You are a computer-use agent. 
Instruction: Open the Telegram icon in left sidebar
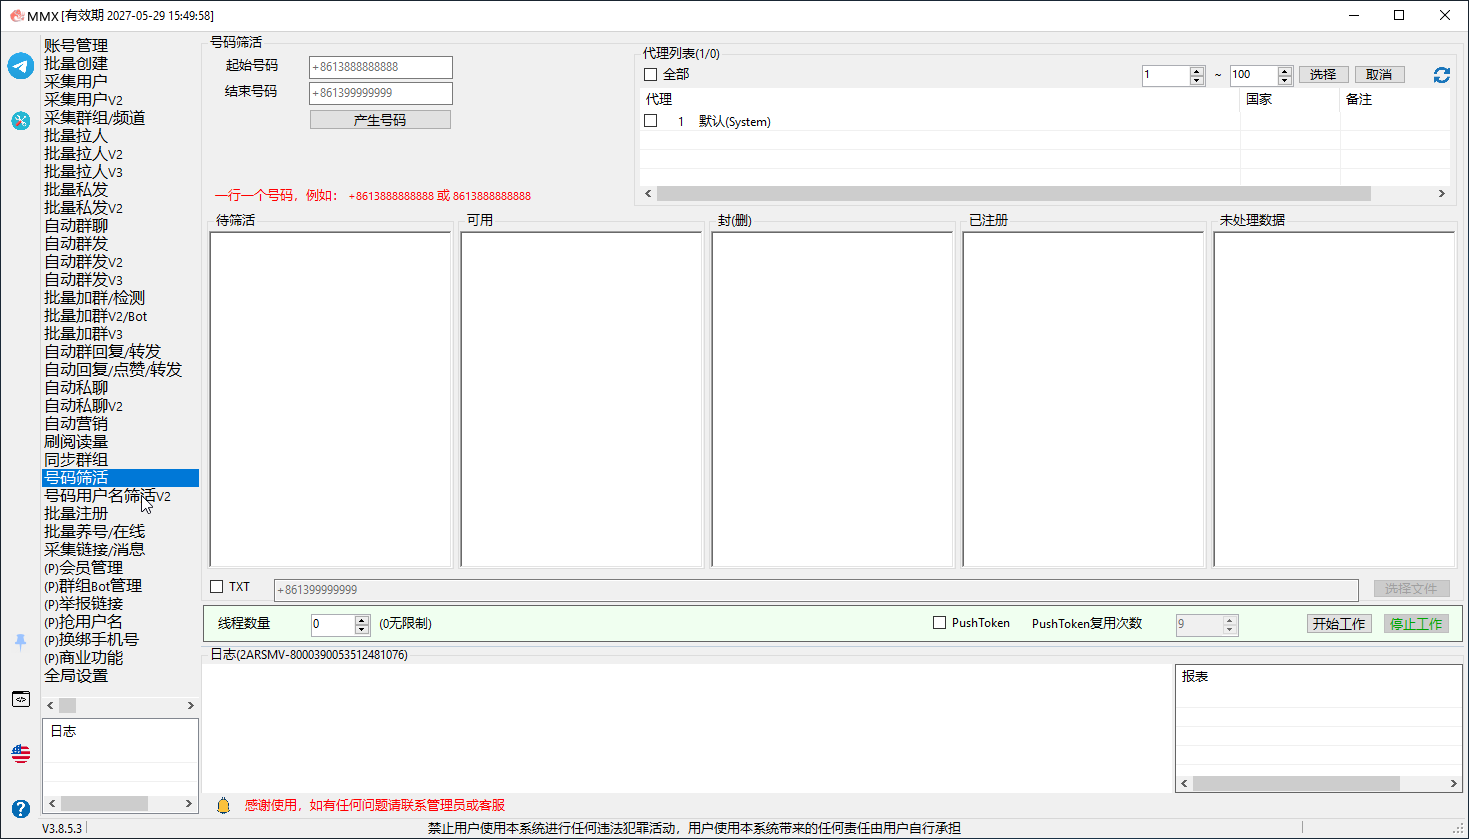21,66
